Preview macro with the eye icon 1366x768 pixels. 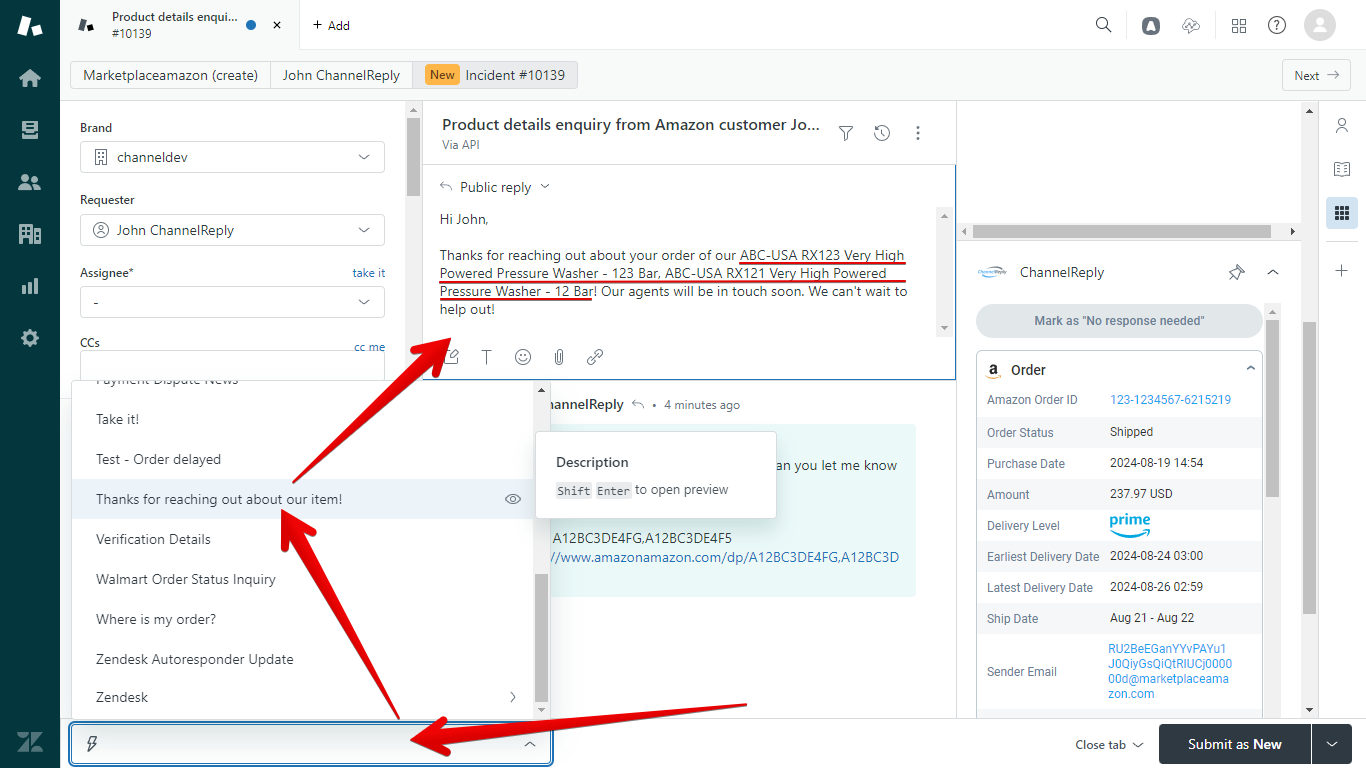(513, 499)
